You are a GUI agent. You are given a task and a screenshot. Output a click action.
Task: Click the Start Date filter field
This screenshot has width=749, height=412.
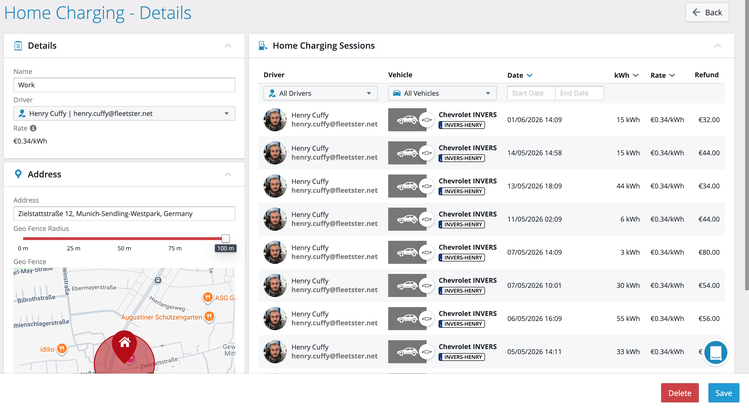tap(531, 93)
